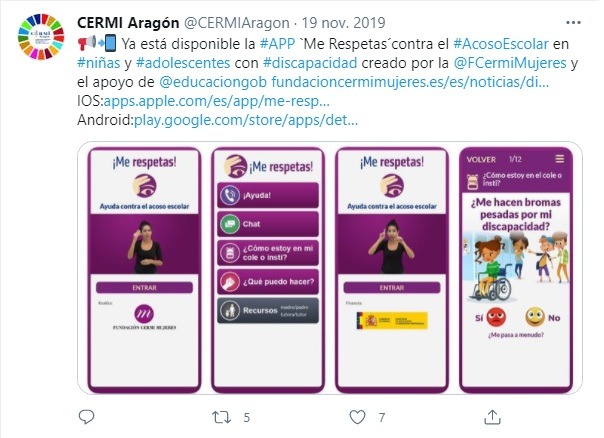
Task: Select VOLVER in the fourth screenshot
Action: point(481,159)
